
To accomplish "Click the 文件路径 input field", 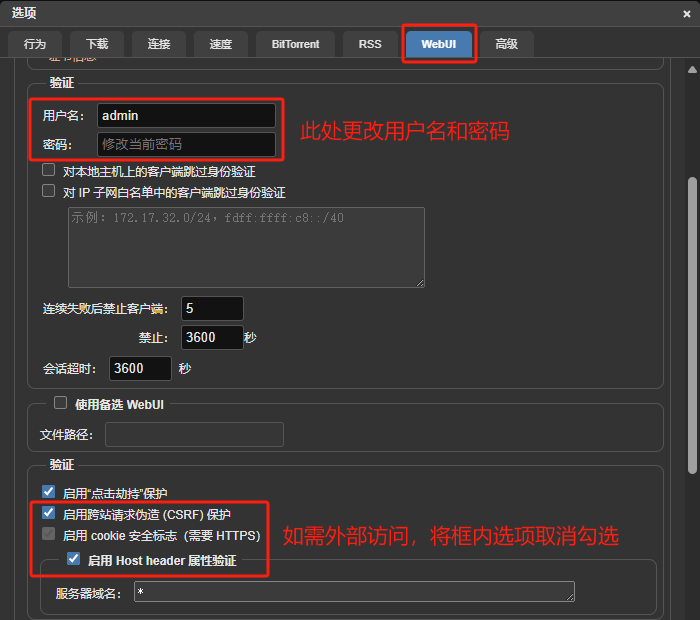I will (194, 434).
